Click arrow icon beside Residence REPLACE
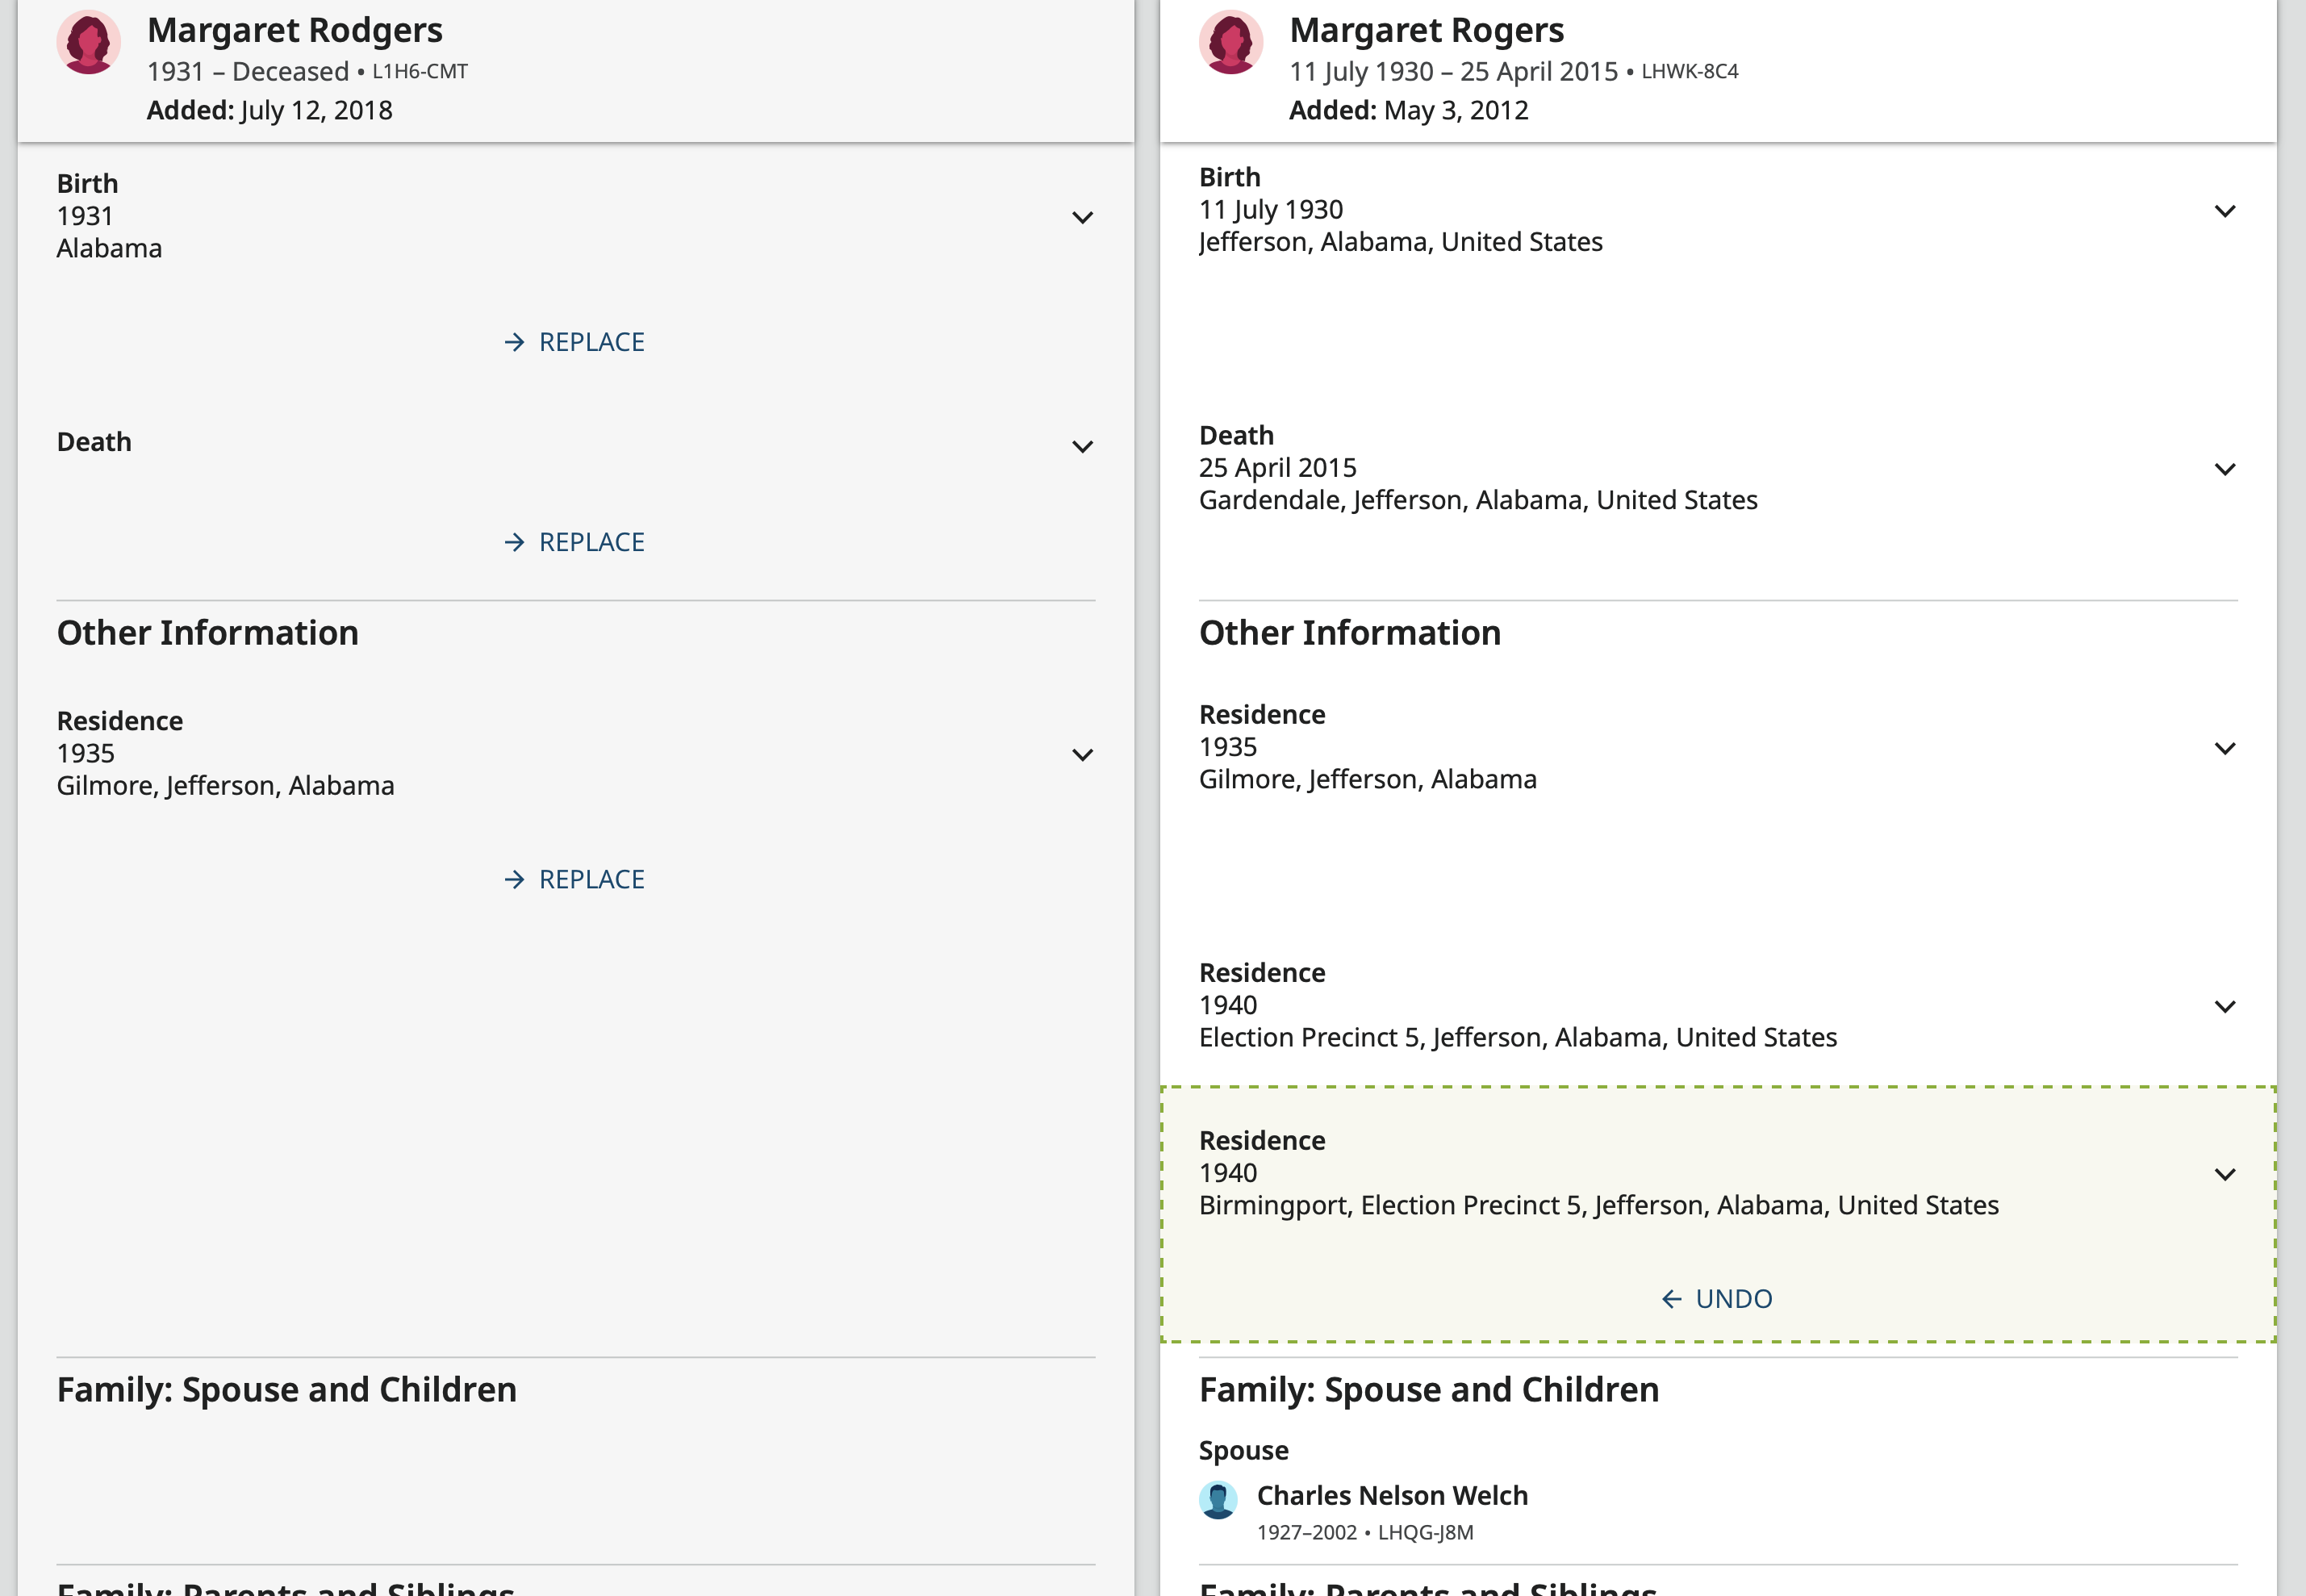The width and height of the screenshot is (2306, 1596). [x=514, y=879]
